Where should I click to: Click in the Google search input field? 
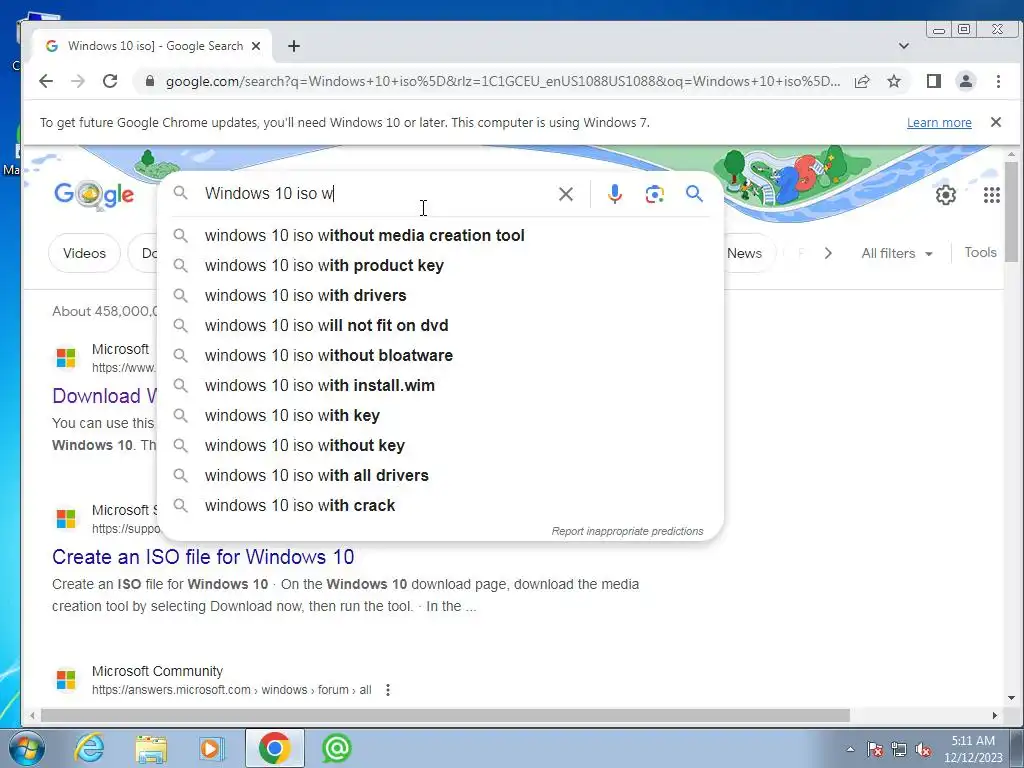(x=376, y=194)
